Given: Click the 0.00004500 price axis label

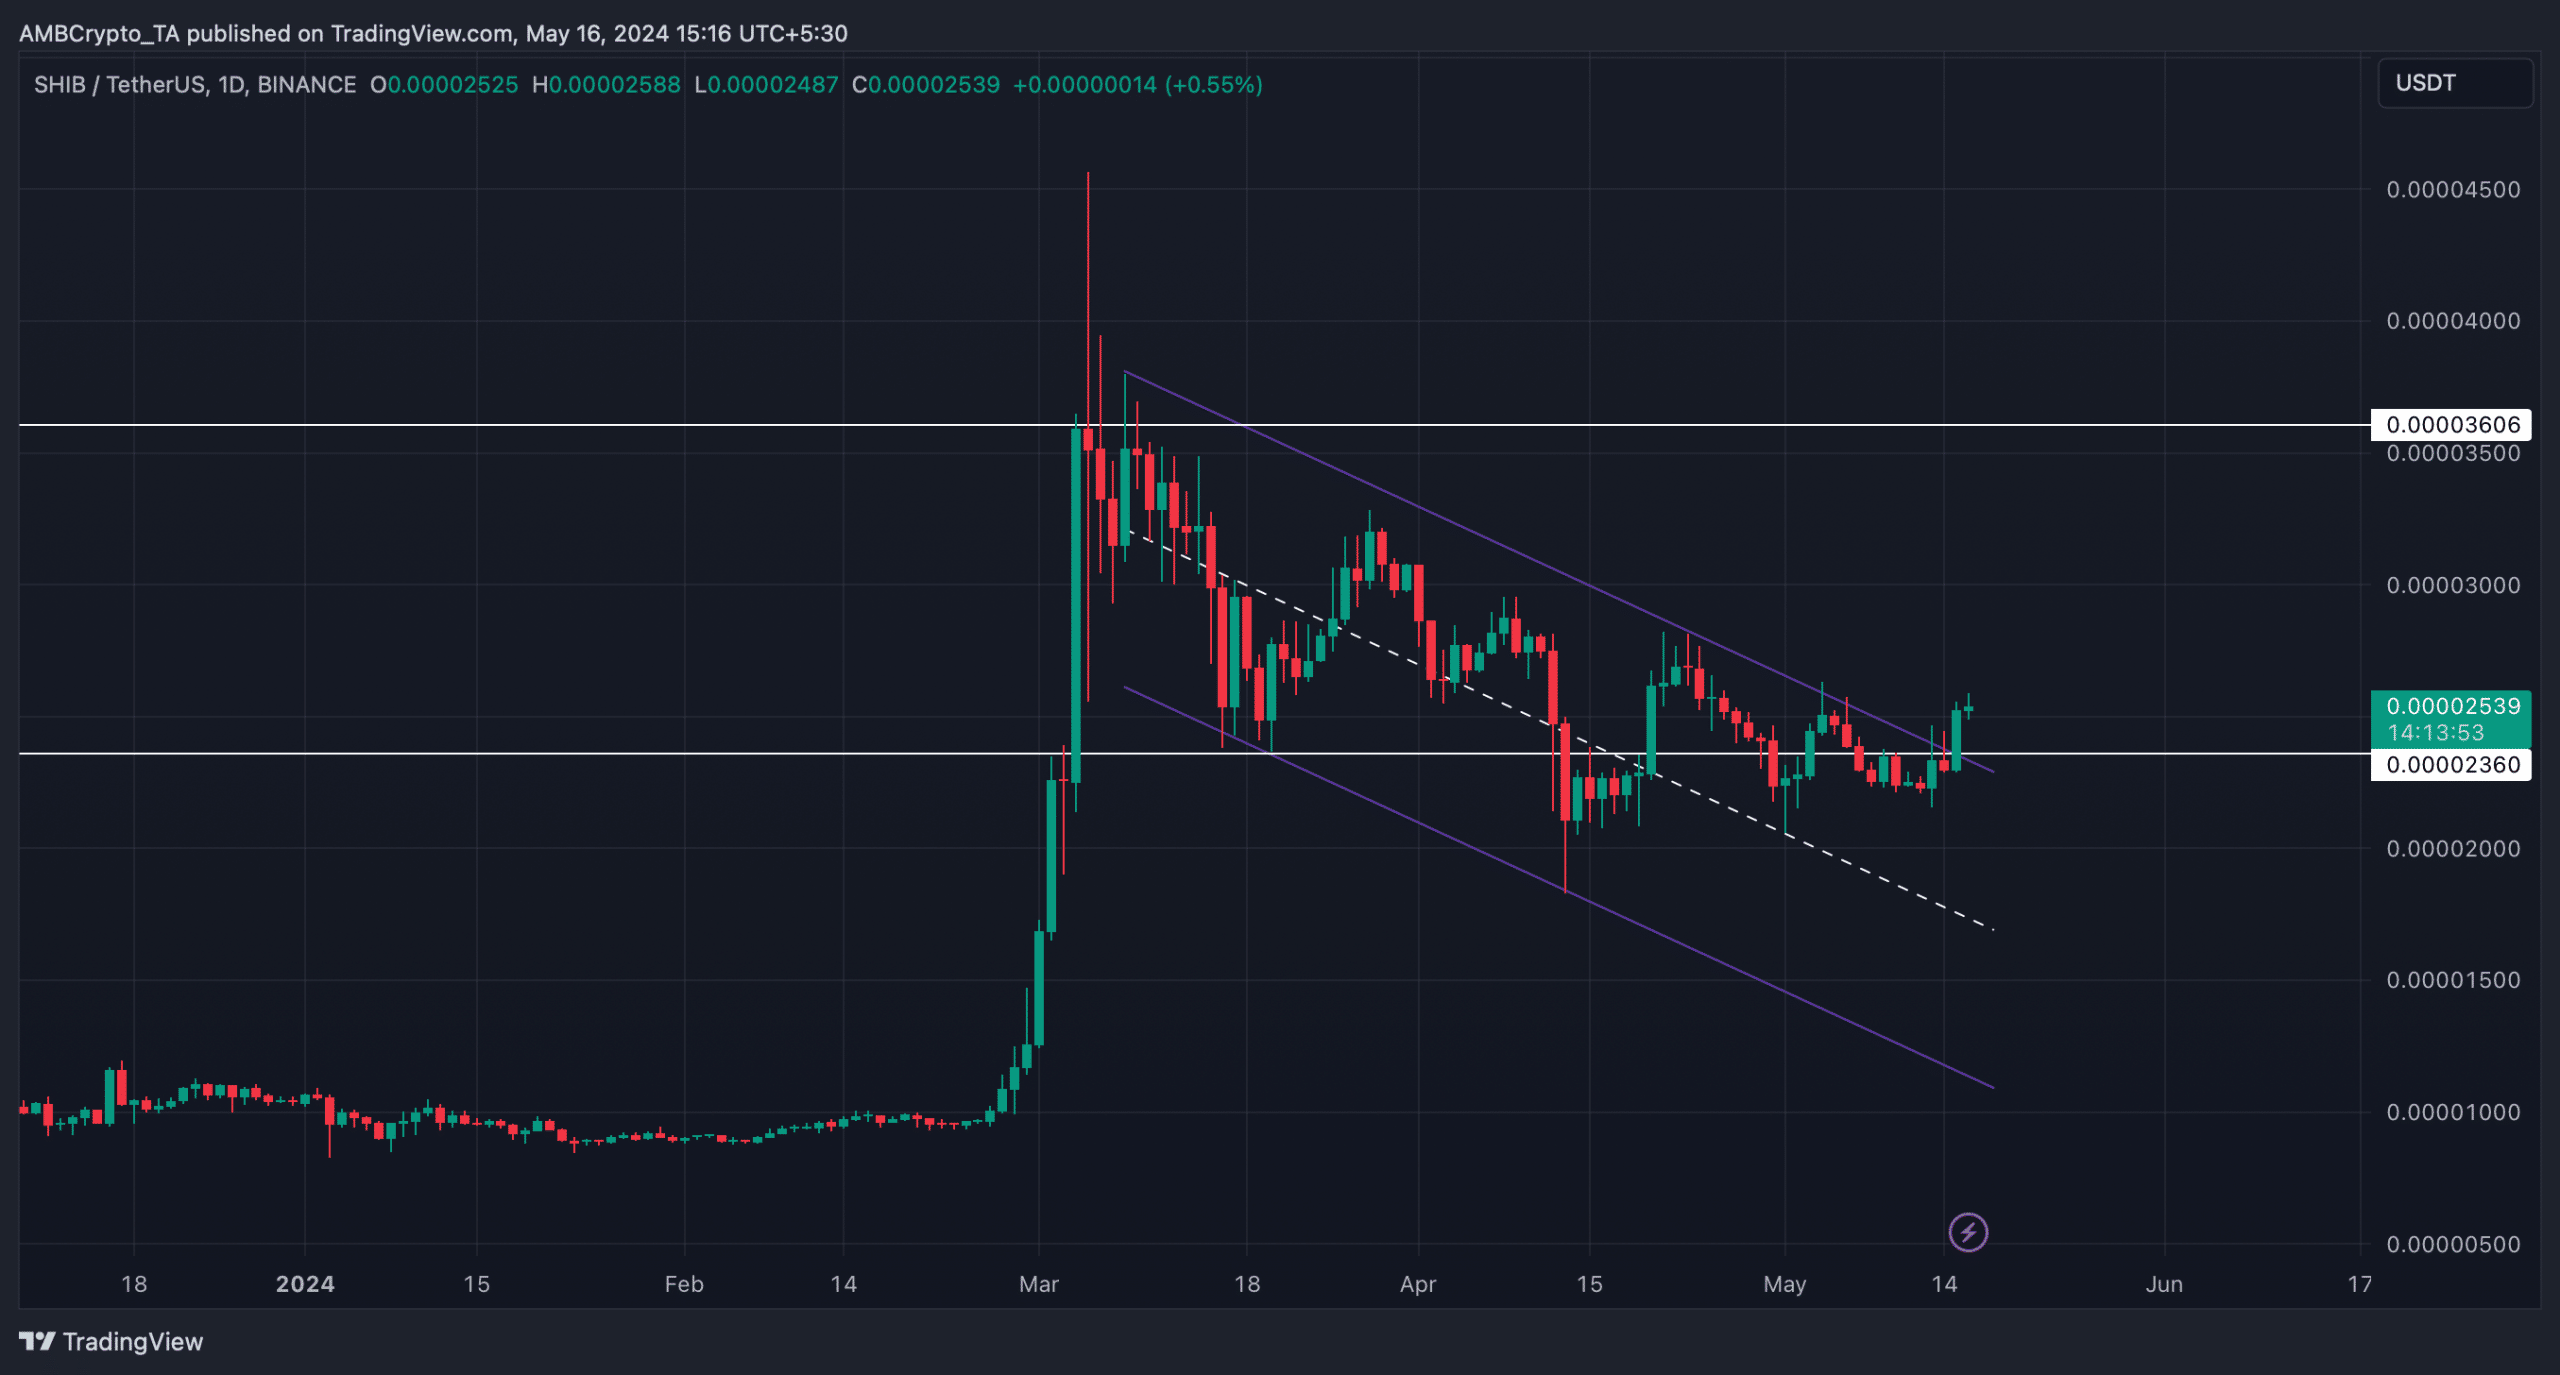Looking at the screenshot, I should (x=2453, y=190).
